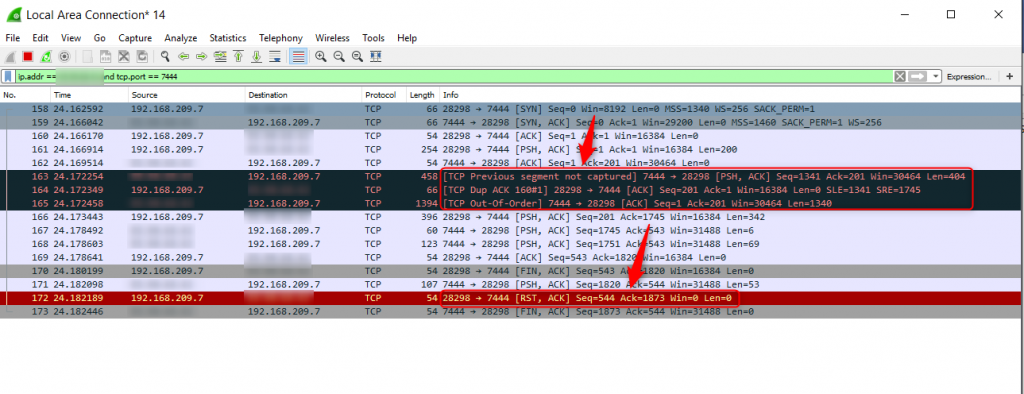Go forward in packet history

[x=201, y=57]
